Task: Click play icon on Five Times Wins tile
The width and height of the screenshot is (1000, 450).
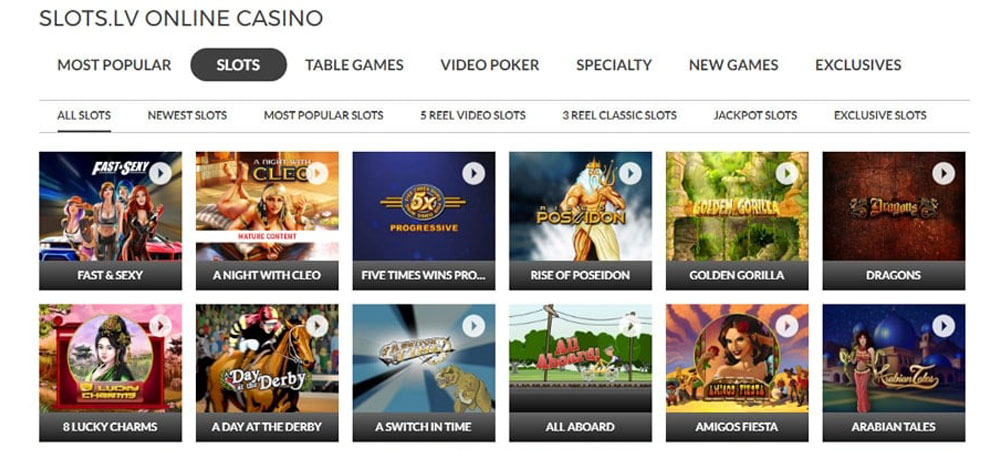Action: 473,173
